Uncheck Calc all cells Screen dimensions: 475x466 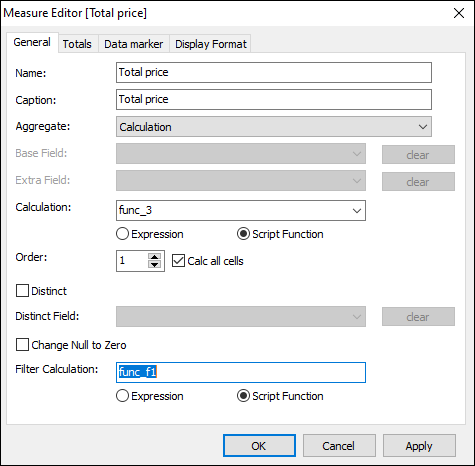(178, 261)
